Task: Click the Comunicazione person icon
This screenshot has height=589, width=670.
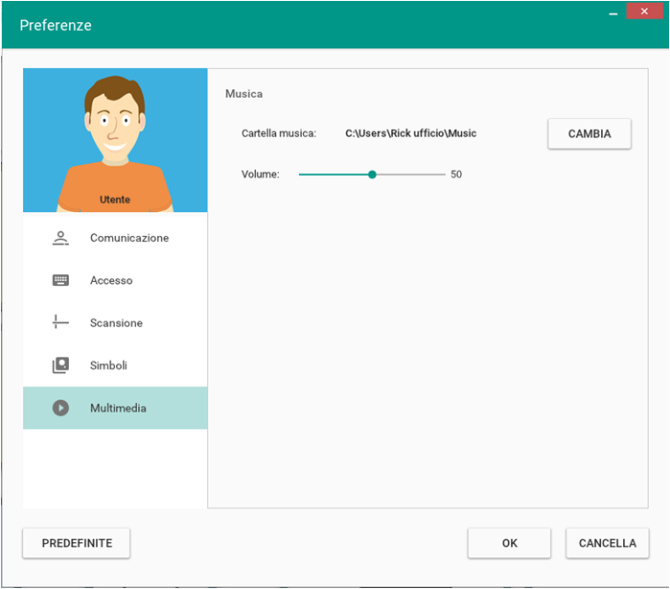Action: pos(61,238)
